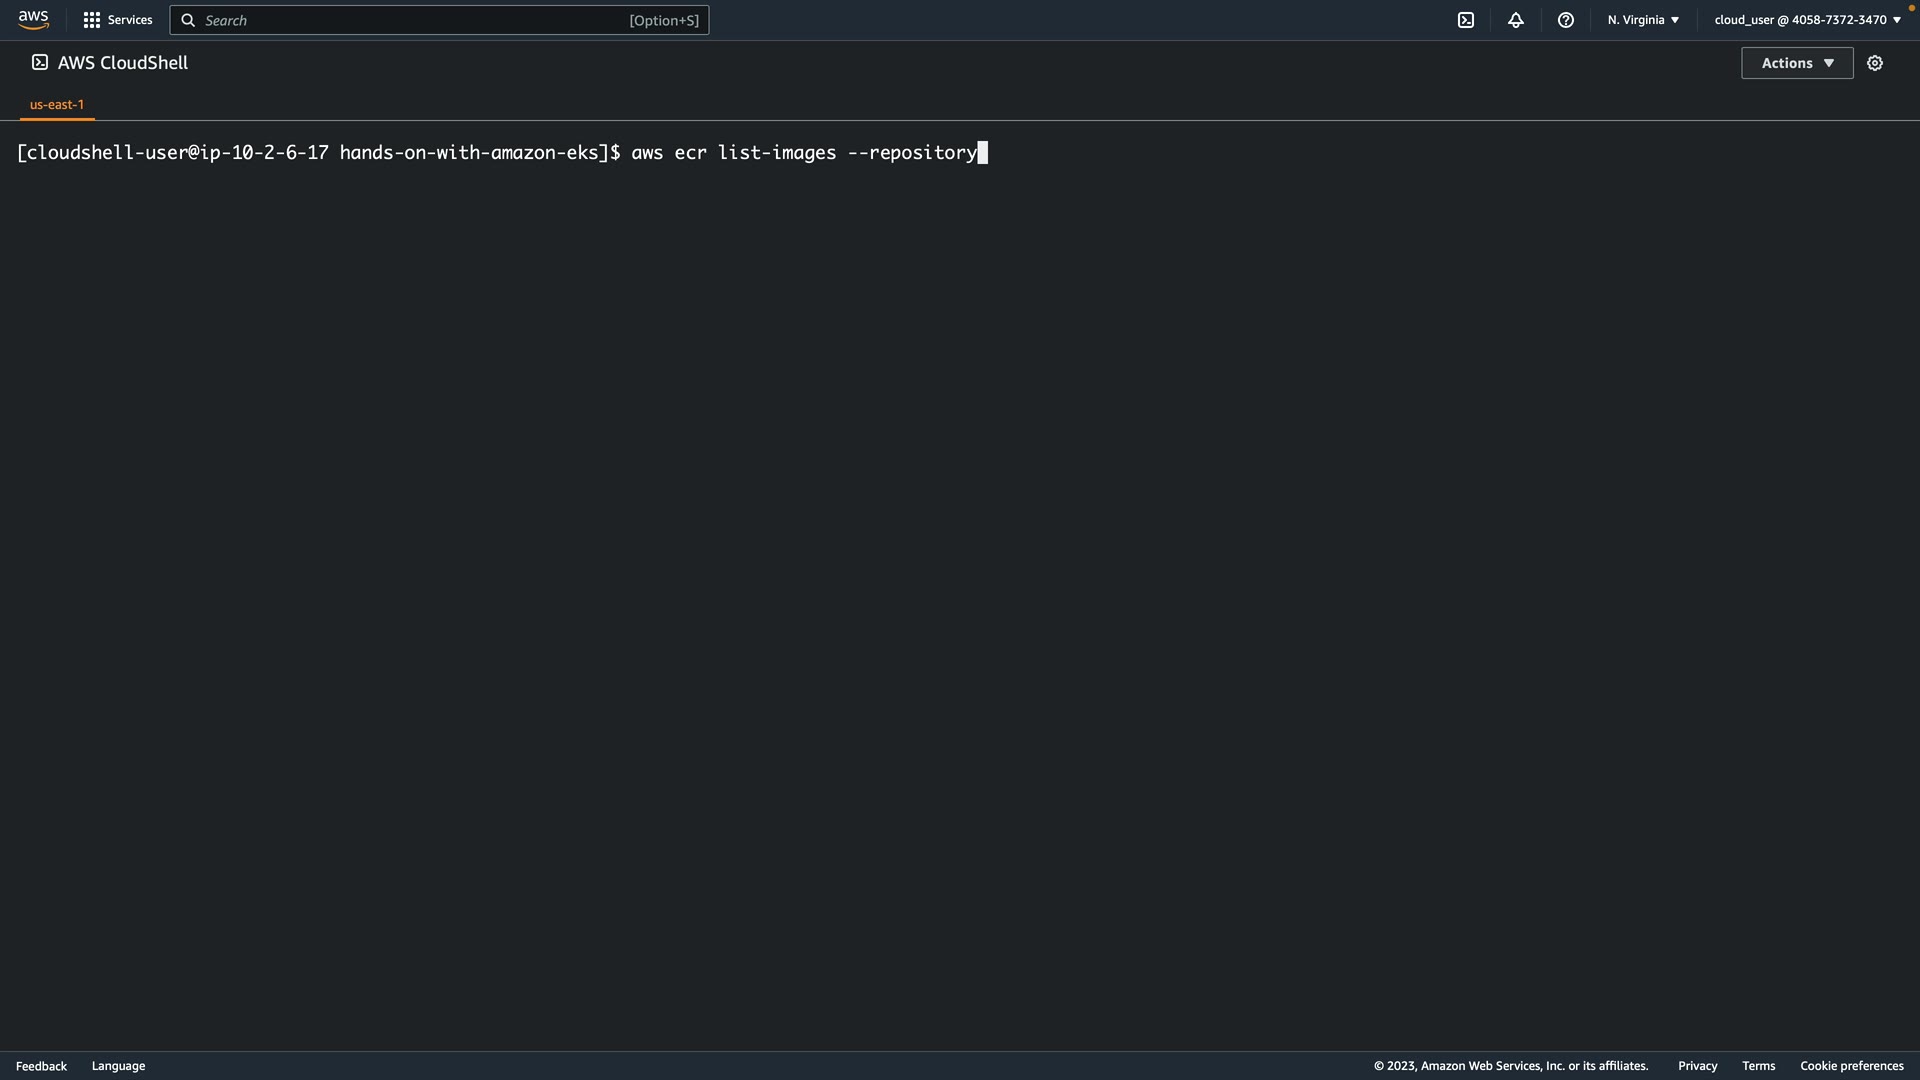Open Cookie preferences link

1851,1066
